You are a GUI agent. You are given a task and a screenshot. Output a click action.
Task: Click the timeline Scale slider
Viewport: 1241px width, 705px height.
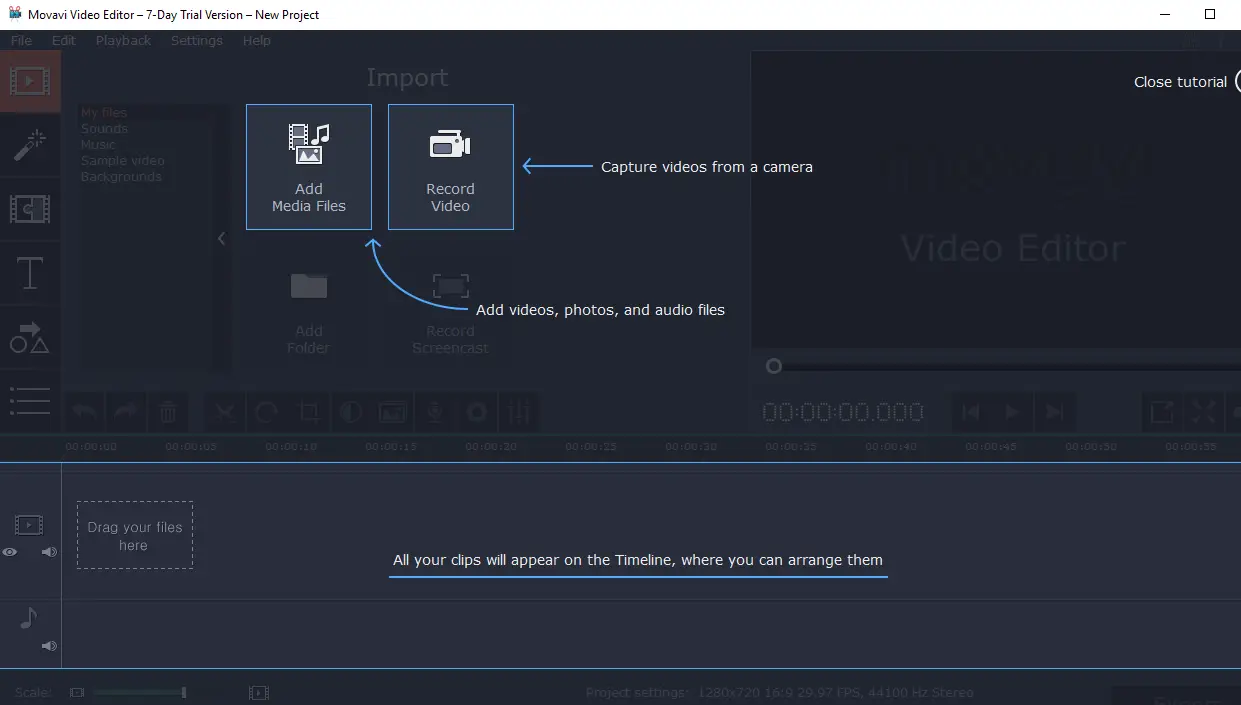coord(140,692)
